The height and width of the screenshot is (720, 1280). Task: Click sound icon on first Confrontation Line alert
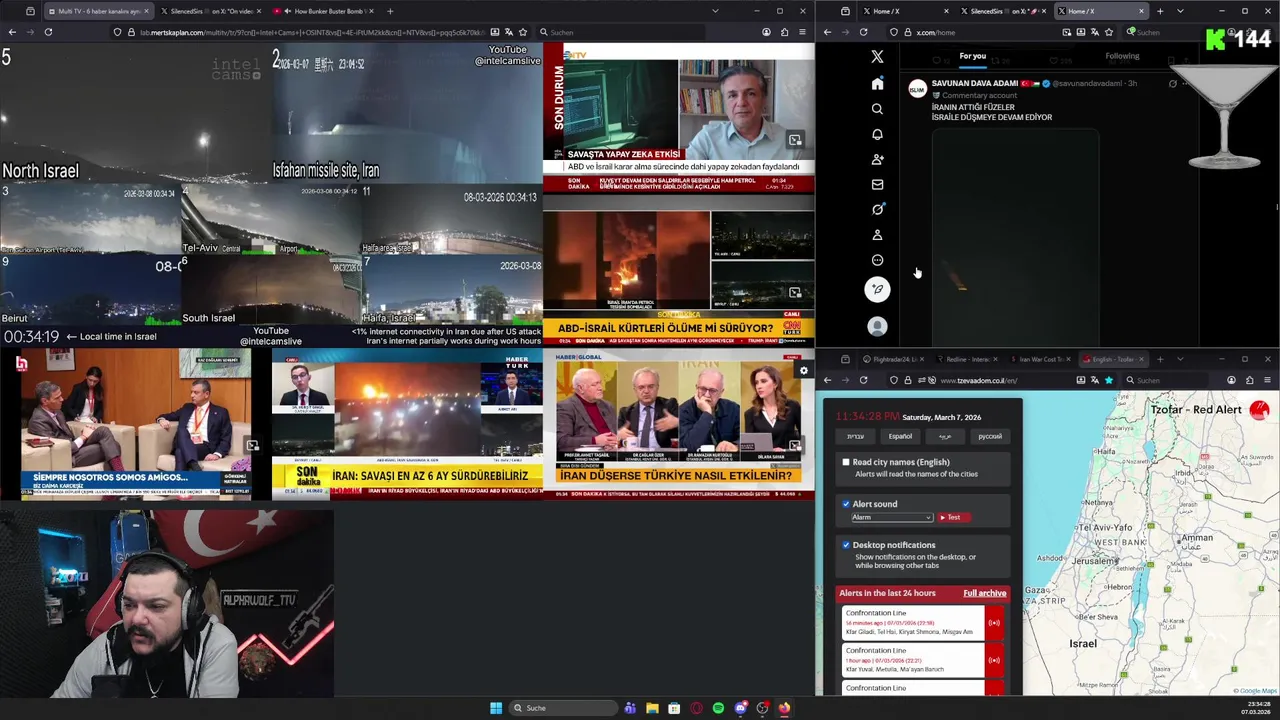click(x=994, y=623)
